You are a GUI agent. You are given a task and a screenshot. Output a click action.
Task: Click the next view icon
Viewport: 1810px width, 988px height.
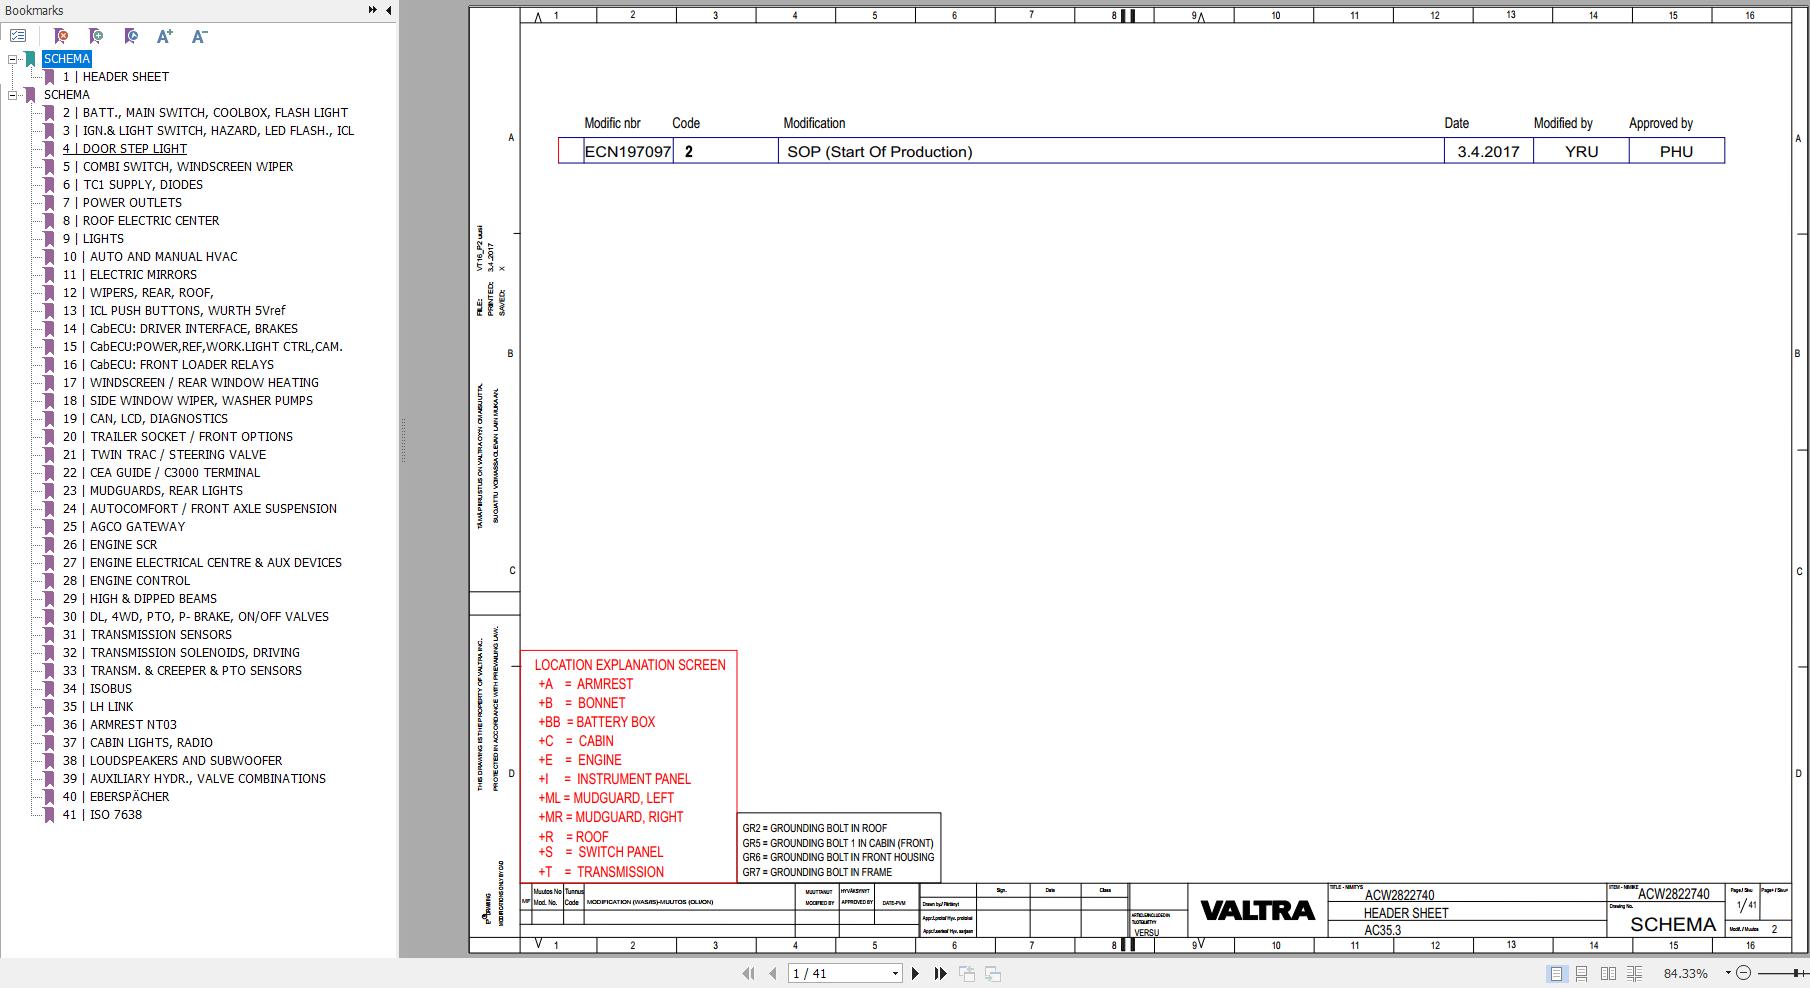(x=993, y=973)
